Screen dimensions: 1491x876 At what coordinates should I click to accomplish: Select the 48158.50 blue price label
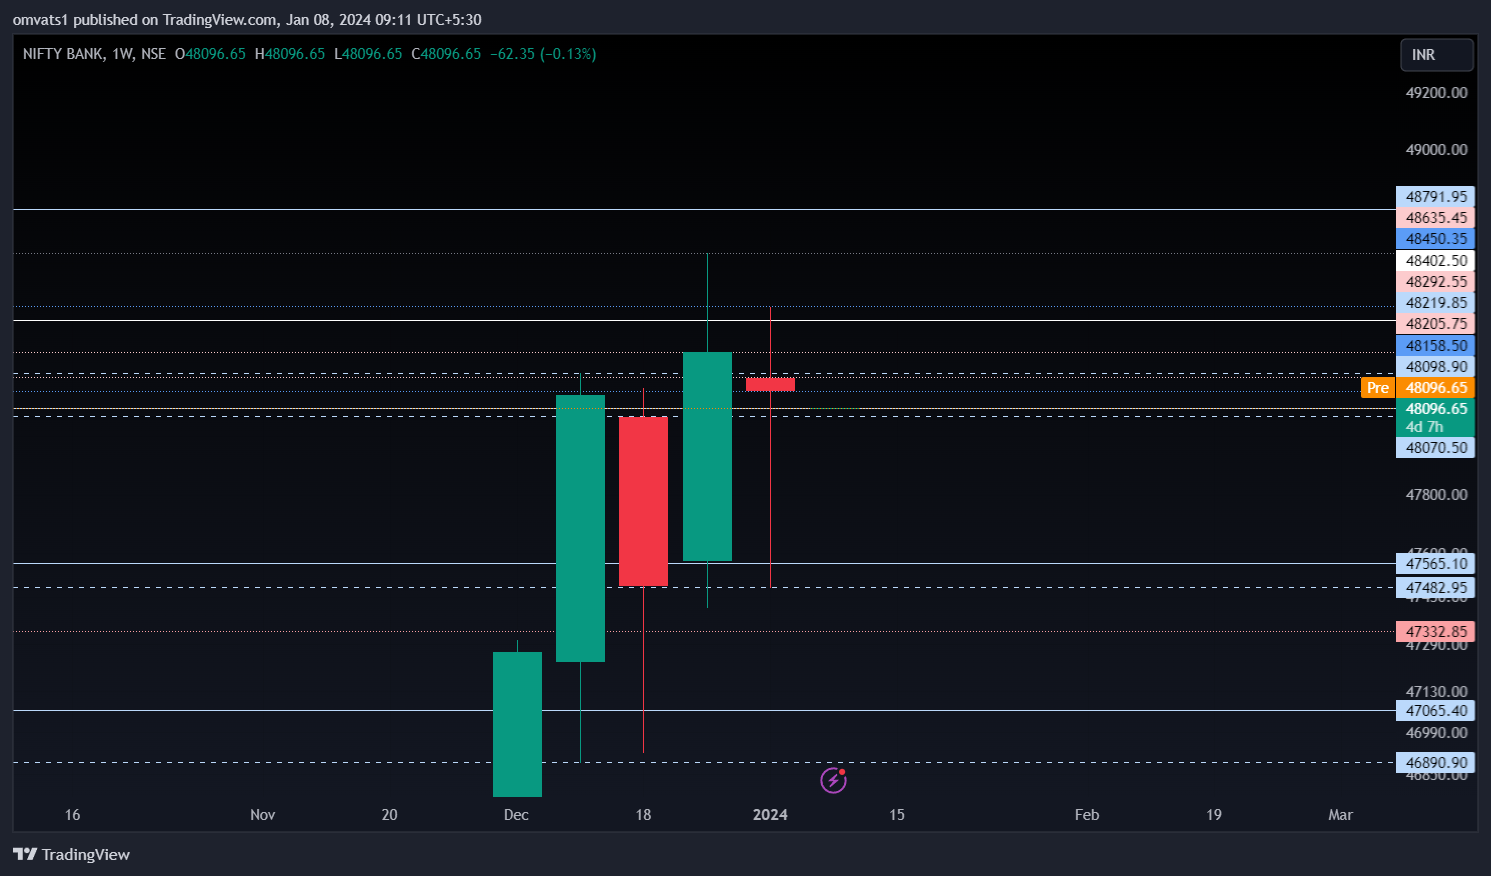[1435, 346]
